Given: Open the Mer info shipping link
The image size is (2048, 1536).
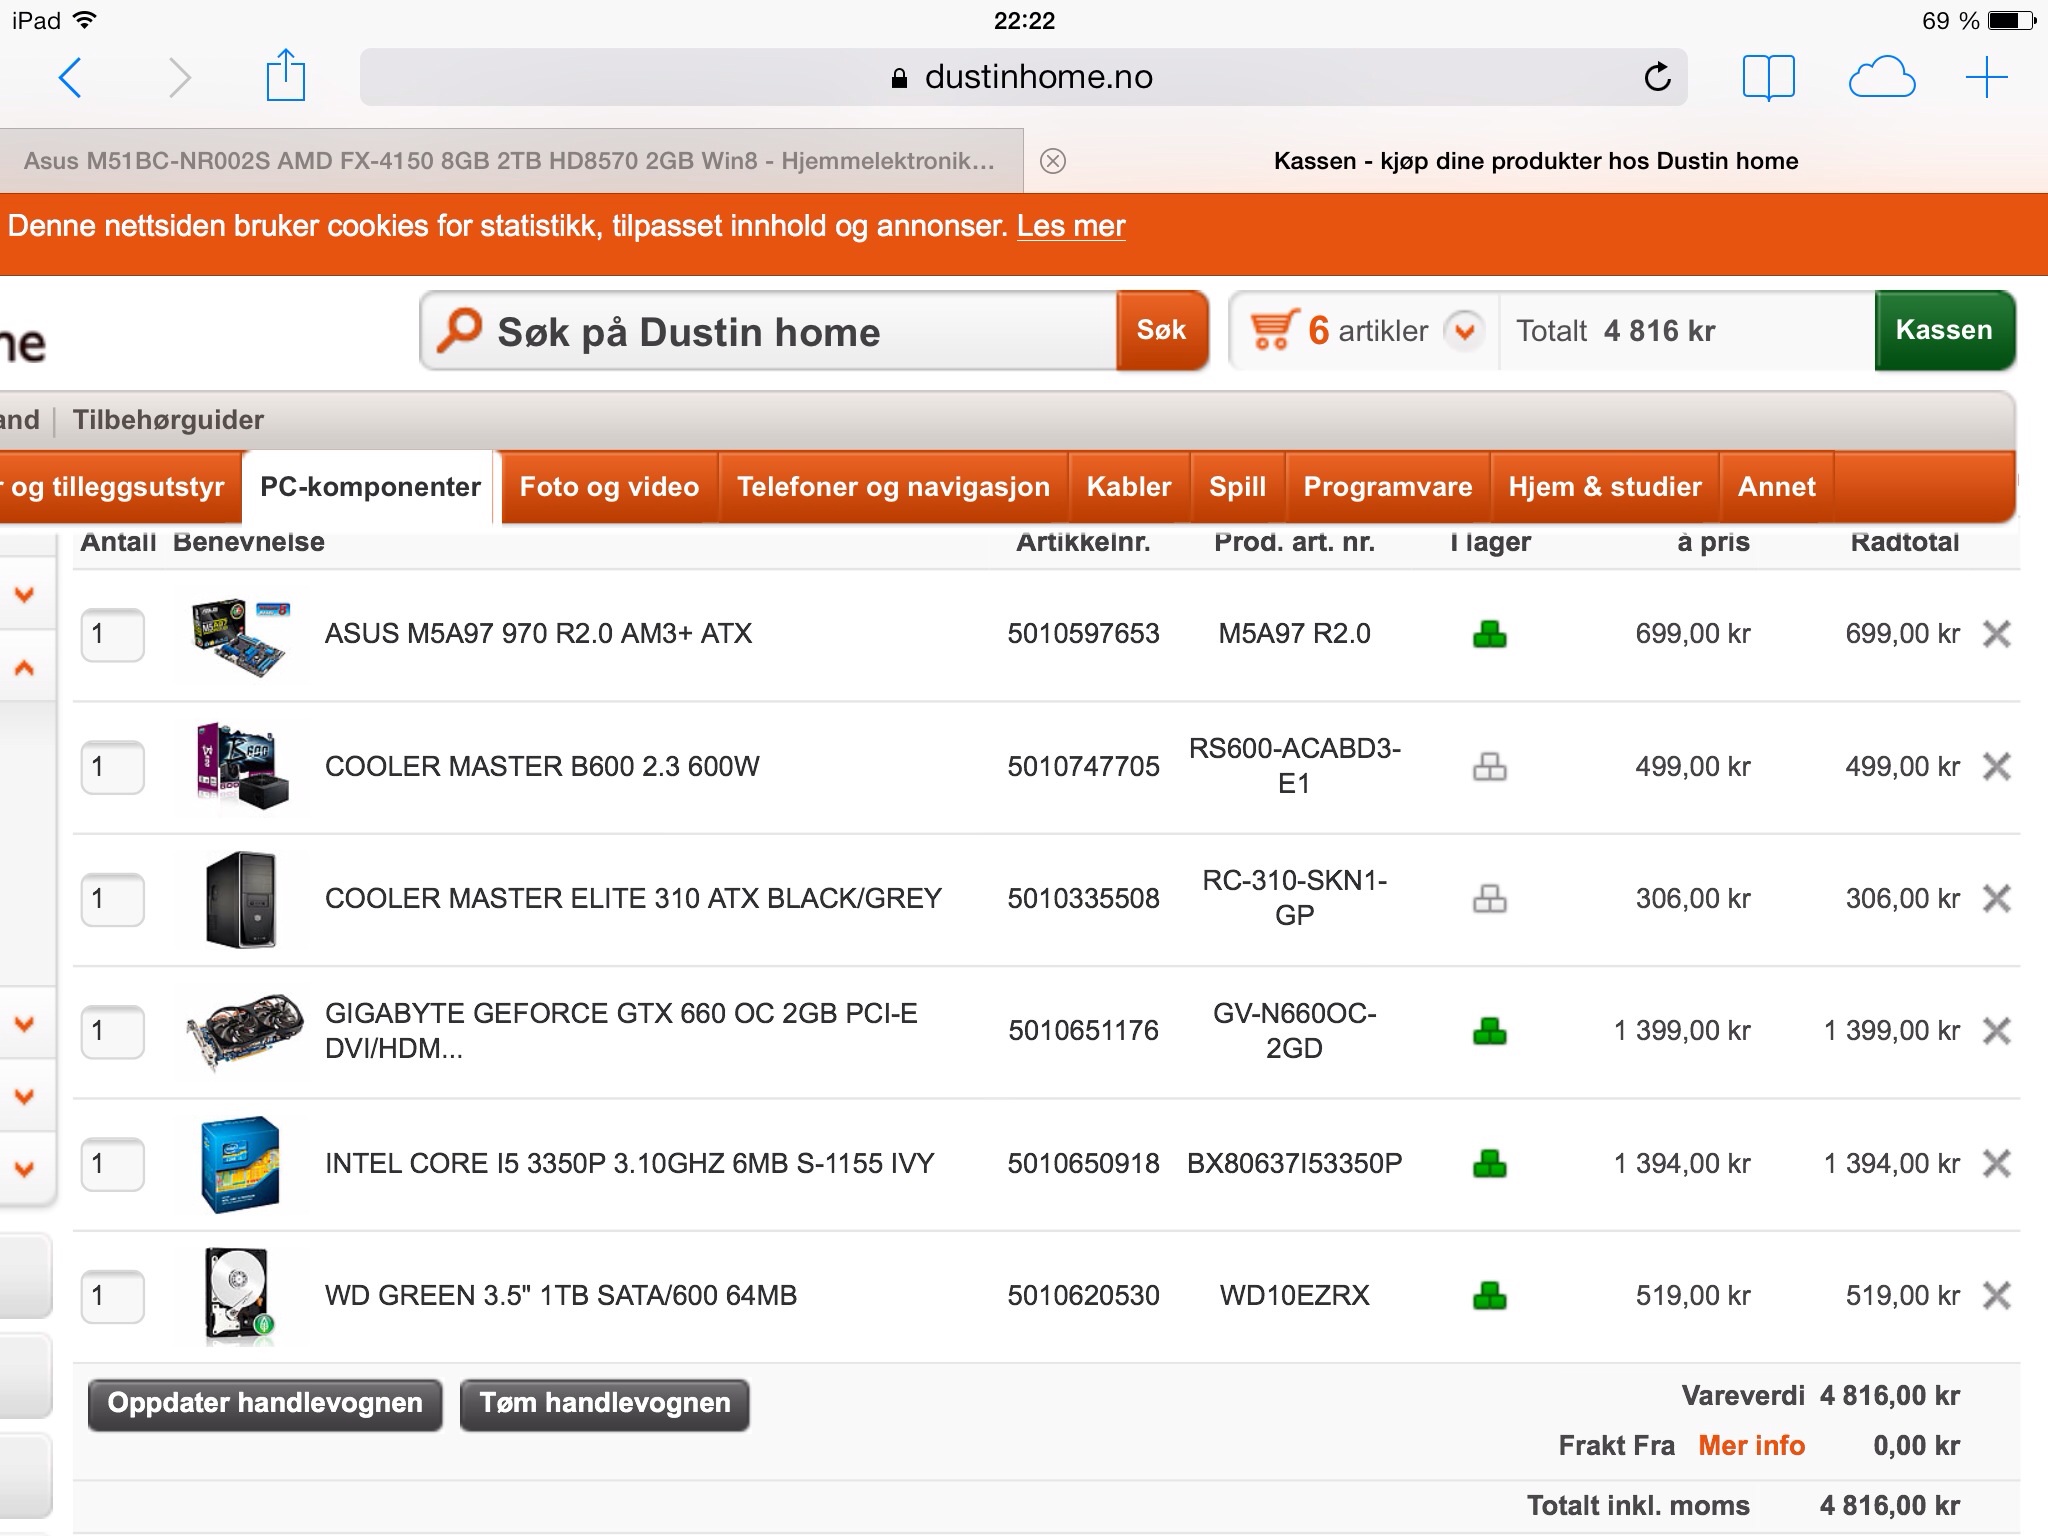Looking at the screenshot, I should click(1751, 1446).
